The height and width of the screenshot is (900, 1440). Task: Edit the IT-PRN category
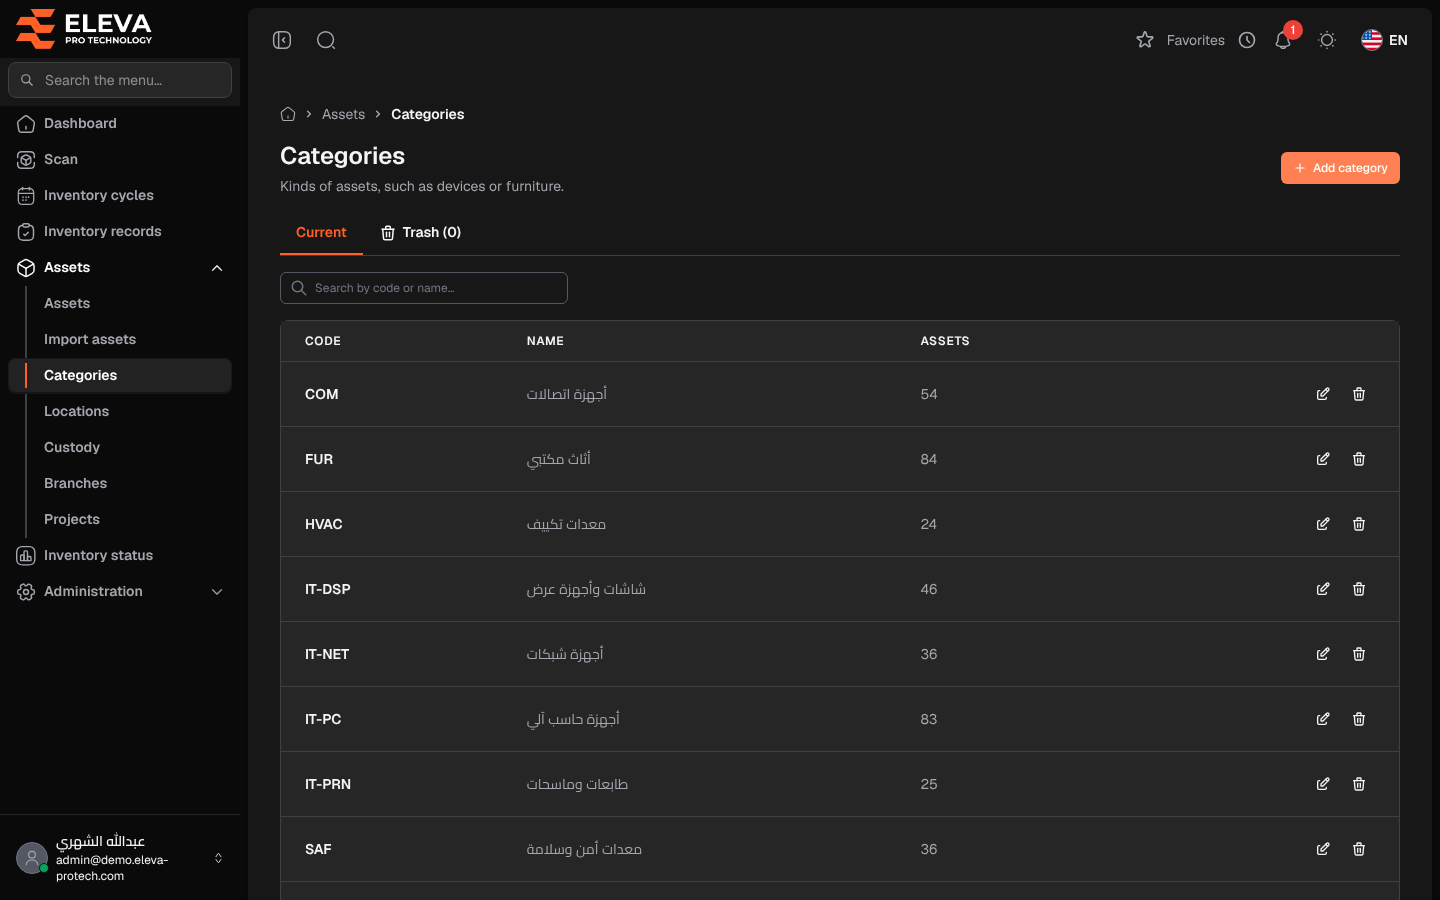click(x=1323, y=784)
